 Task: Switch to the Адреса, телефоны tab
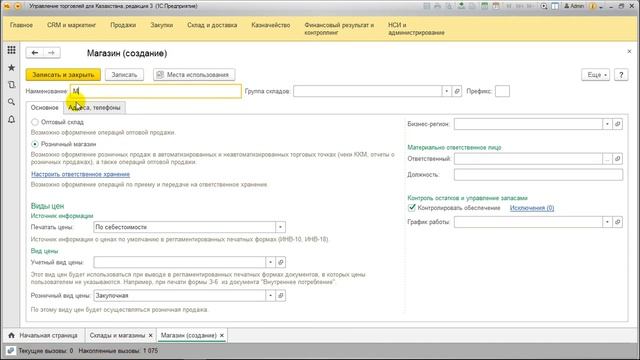[x=94, y=107]
